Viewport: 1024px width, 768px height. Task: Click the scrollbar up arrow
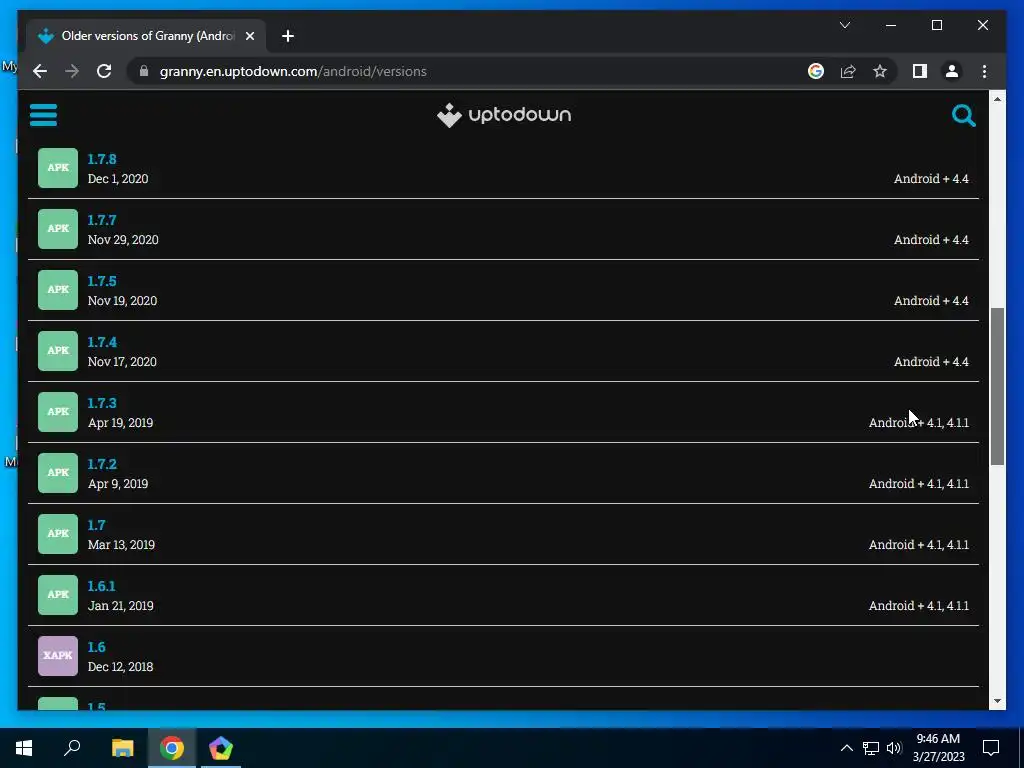pyautogui.click(x=997, y=99)
